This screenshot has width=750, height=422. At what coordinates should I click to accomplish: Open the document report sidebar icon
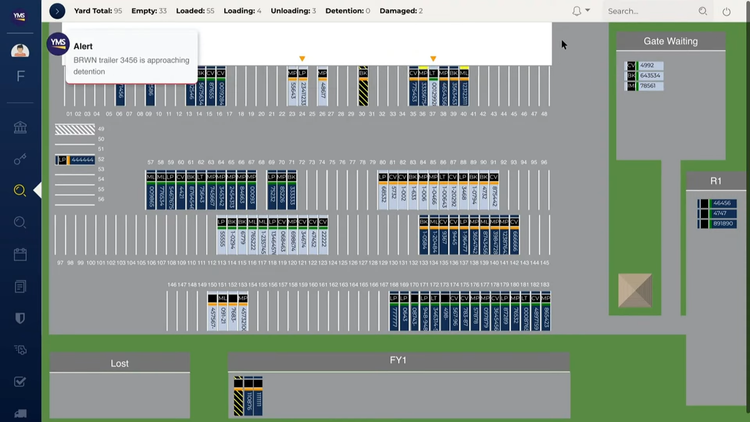click(20, 286)
